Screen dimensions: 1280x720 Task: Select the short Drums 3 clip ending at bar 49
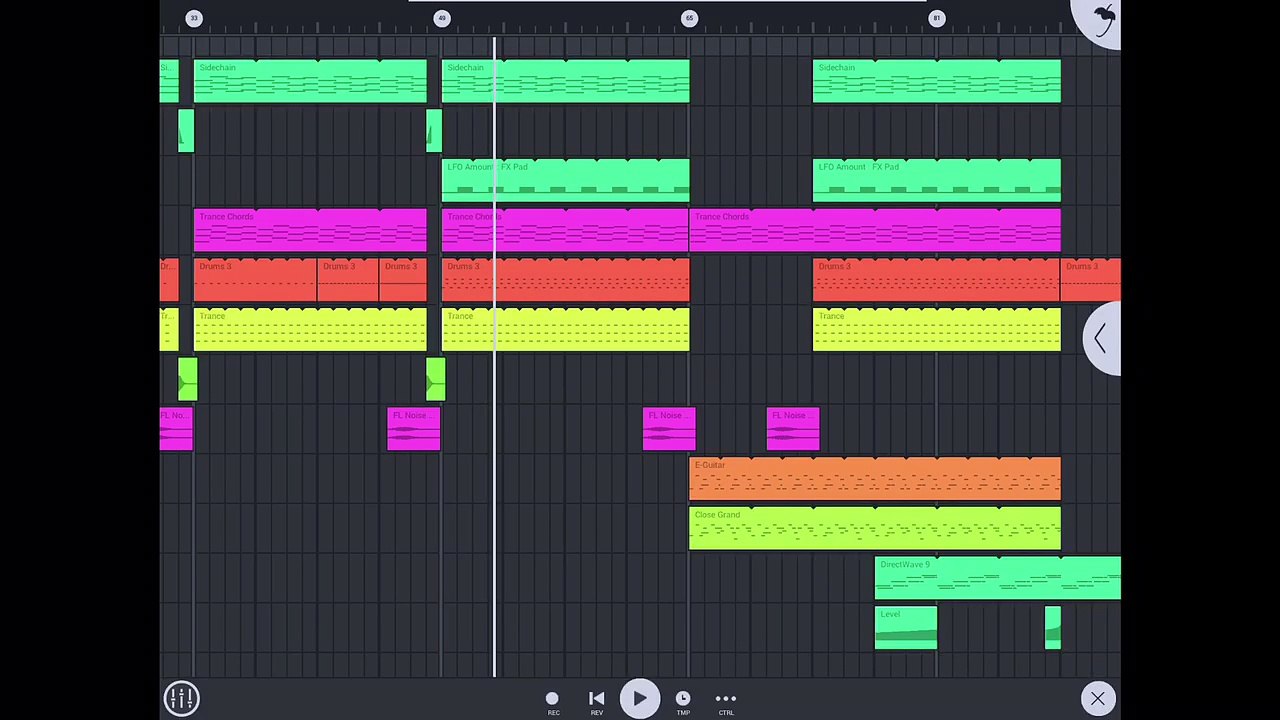(403, 280)
